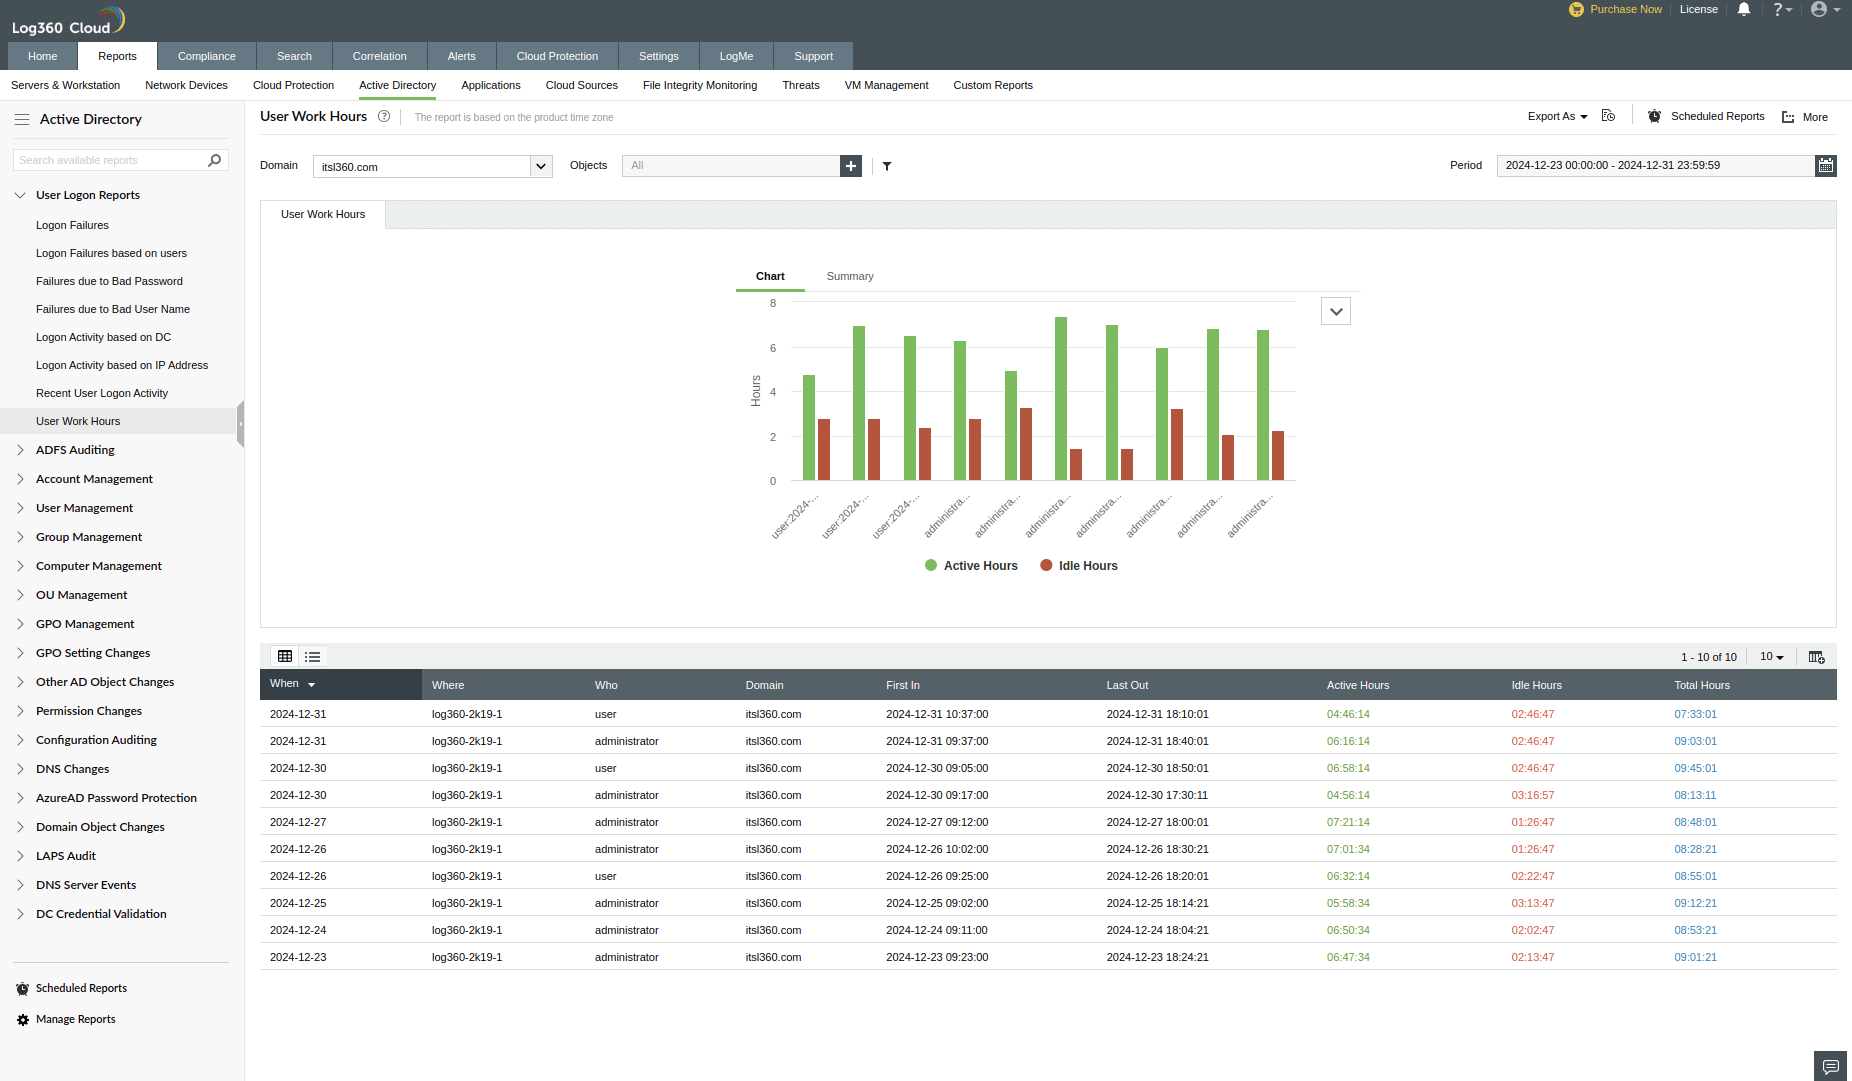
Task: Sort by the Idle Hours column header
Action: click(1537, 686)
